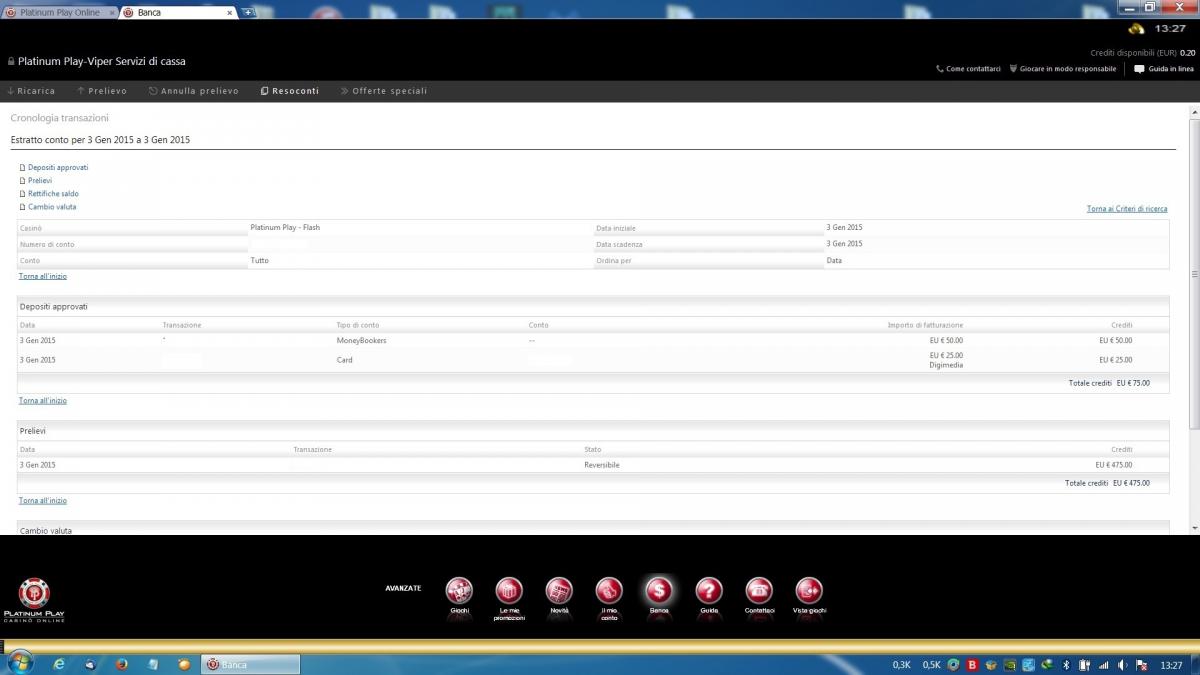The height and width of the screenshot is (675, 1200).
Task: Click the MoneyBookers deposit row
Action: (x=593, y=341)
